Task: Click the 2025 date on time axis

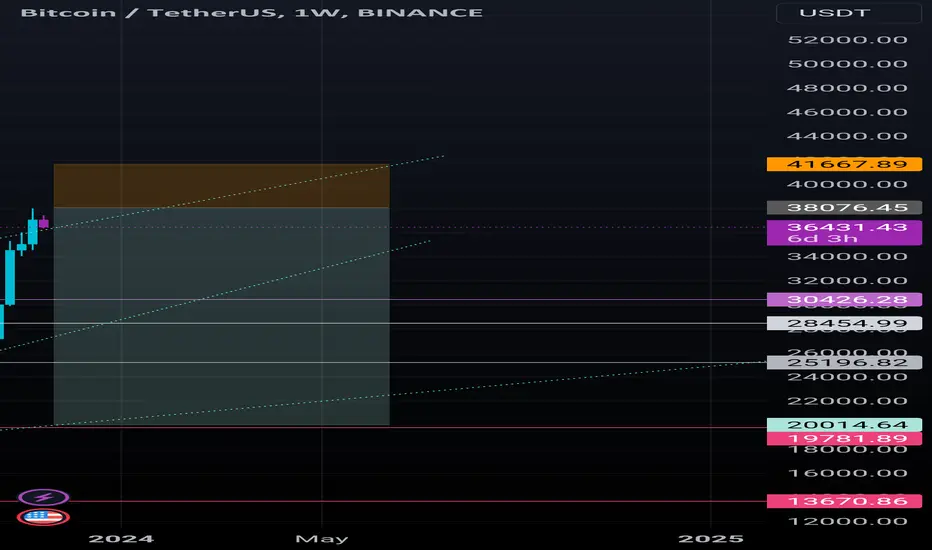Action: pos(712,538)
